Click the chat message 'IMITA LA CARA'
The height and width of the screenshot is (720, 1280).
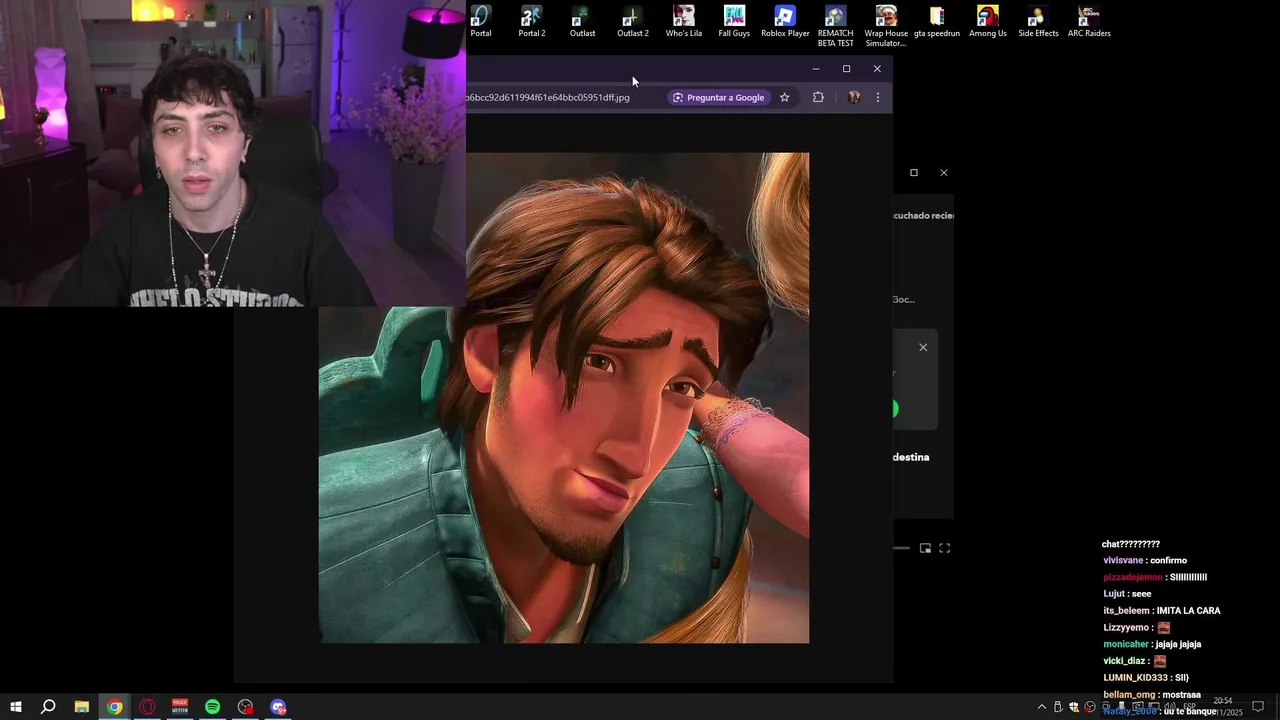point(1188,611)
